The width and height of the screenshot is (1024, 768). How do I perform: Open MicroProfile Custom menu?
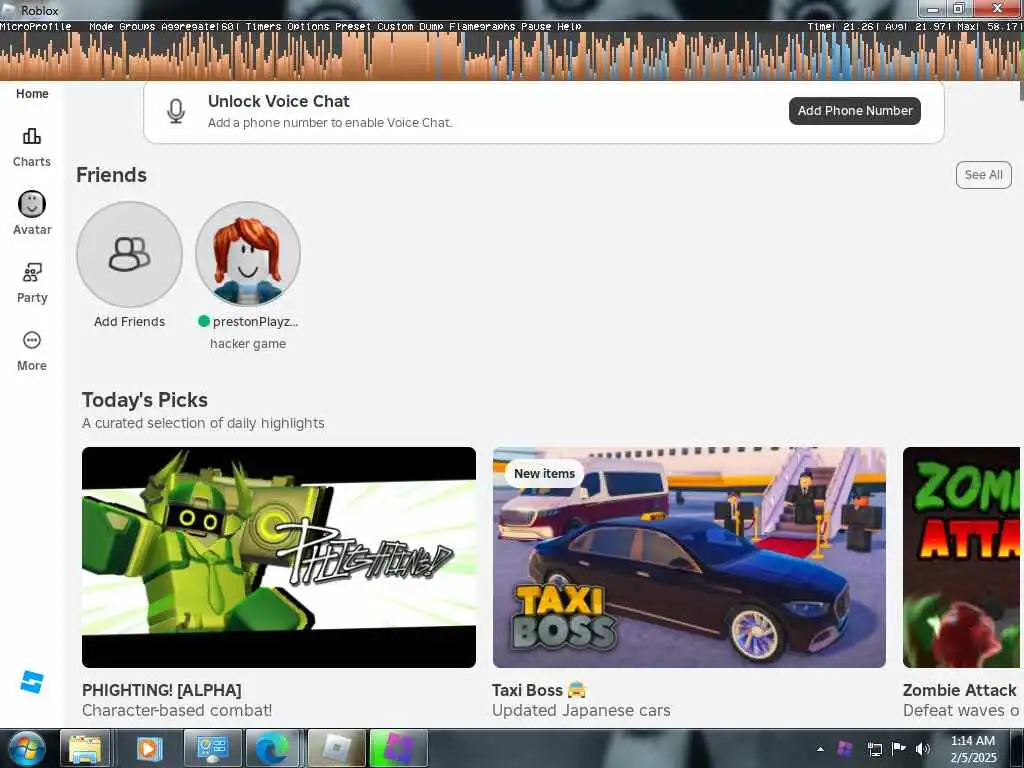pos(395,27)
